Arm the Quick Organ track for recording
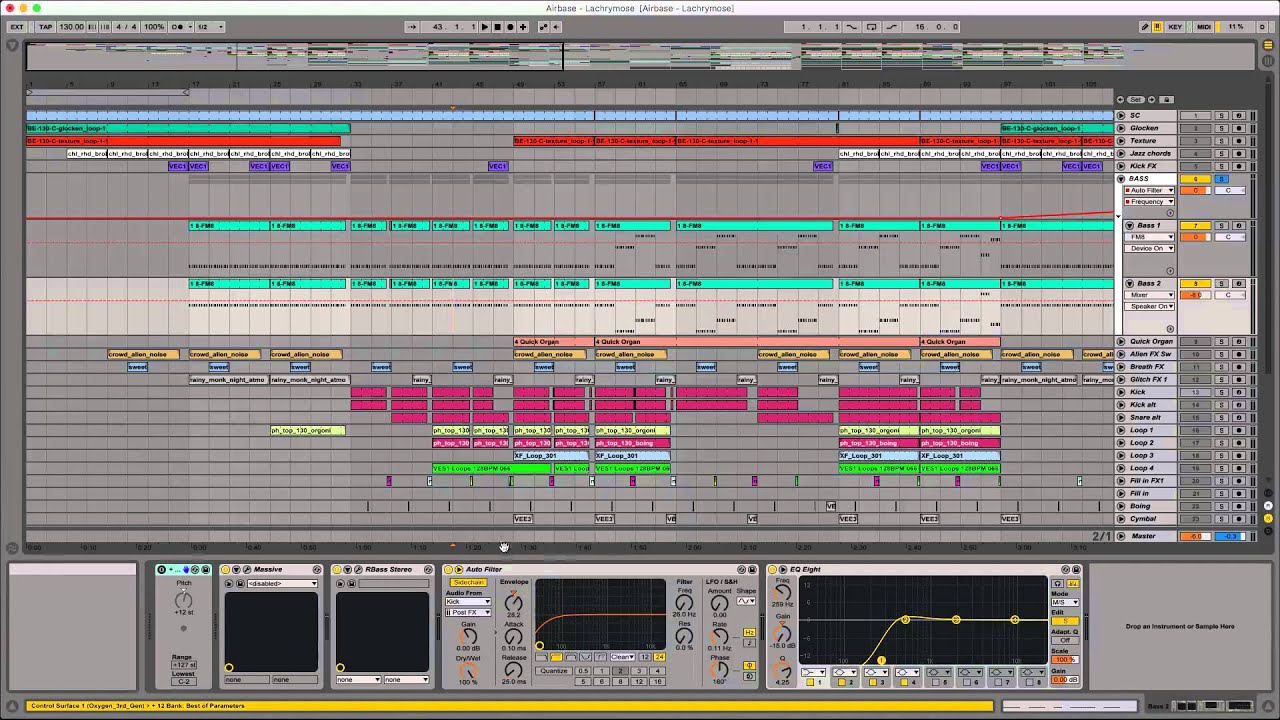Image resolution: width=1280 pixels, height=720 pixels. [x=1239, y=342]
